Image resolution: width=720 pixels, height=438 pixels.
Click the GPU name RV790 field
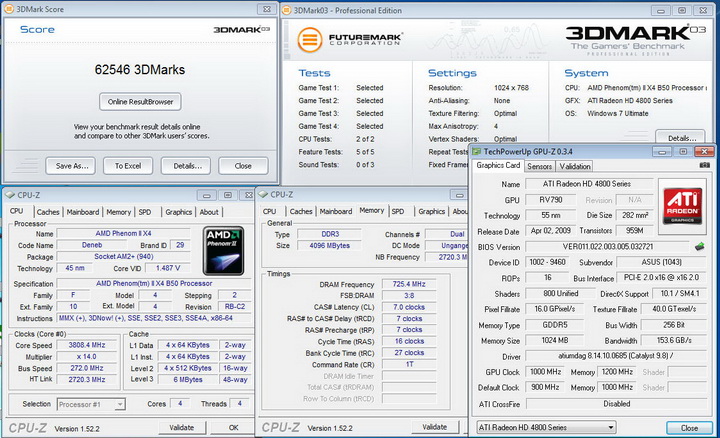point(550,200)
